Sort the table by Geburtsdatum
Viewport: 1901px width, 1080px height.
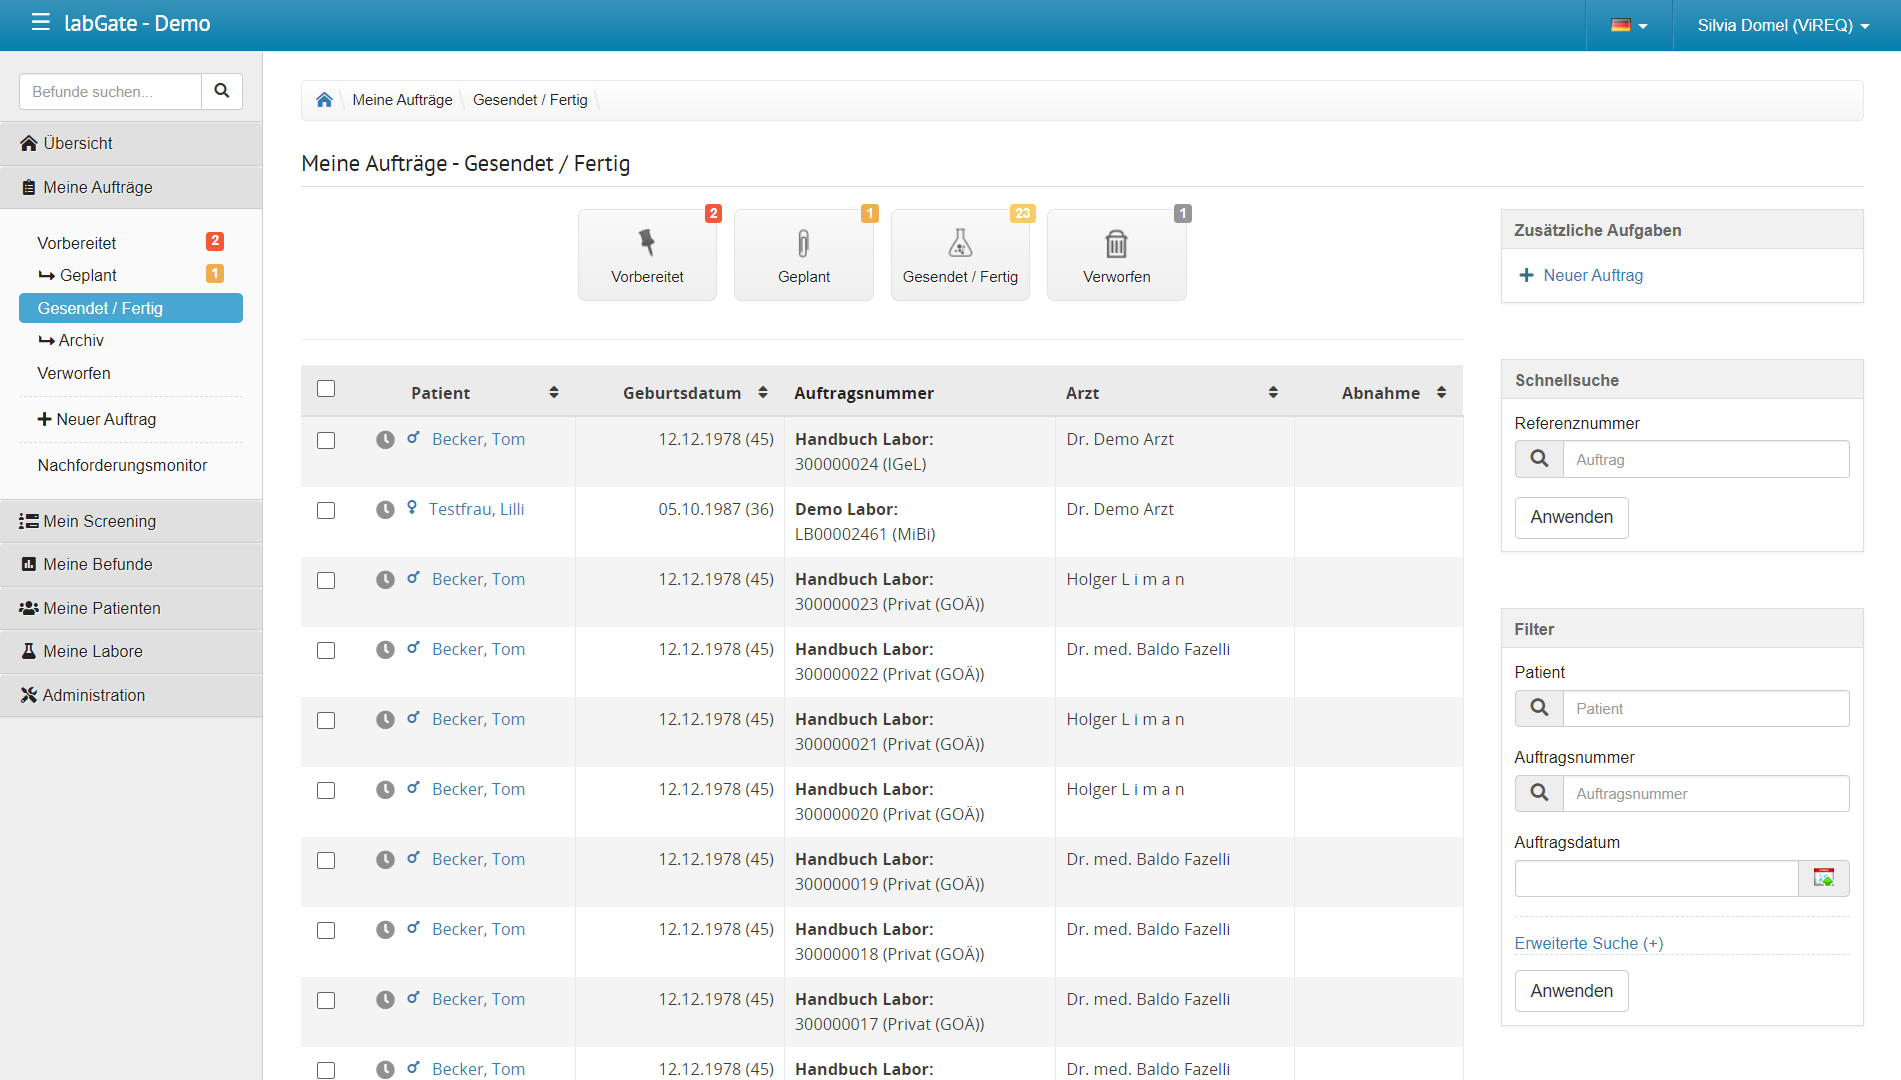coord(762,393)
